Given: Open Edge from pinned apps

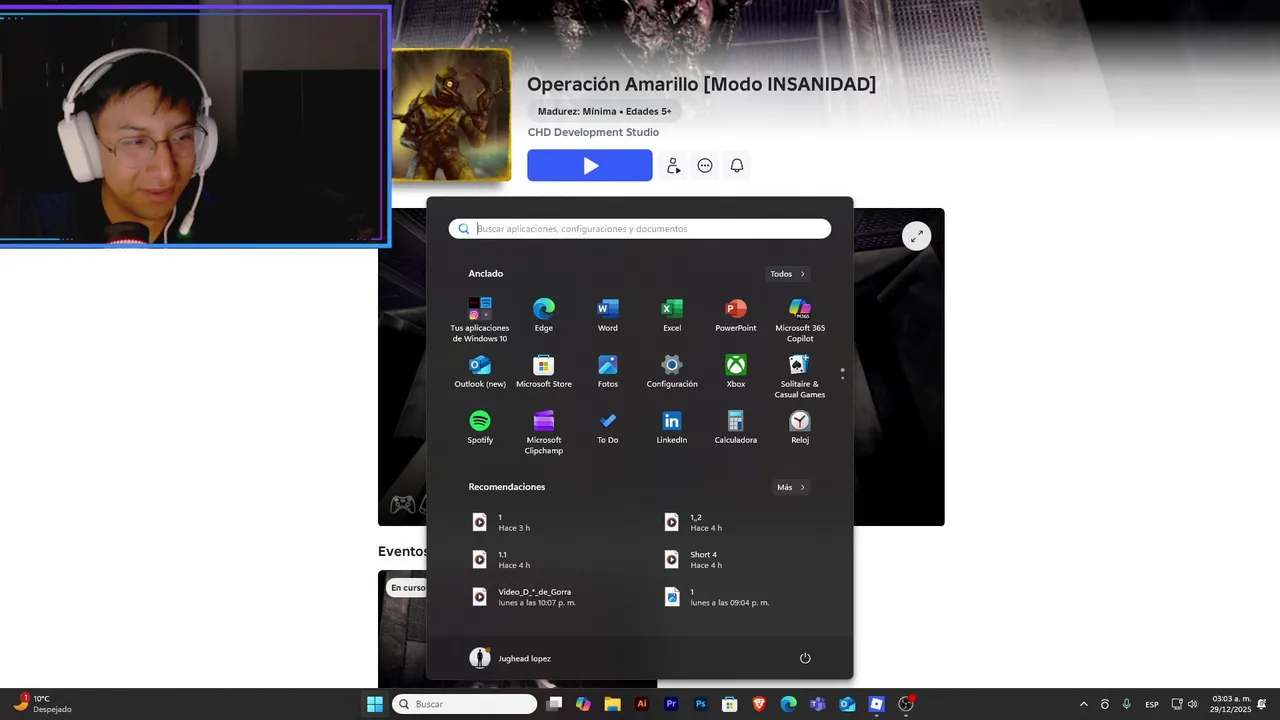Looking at the screenshot, I should (x=543, y=315).
